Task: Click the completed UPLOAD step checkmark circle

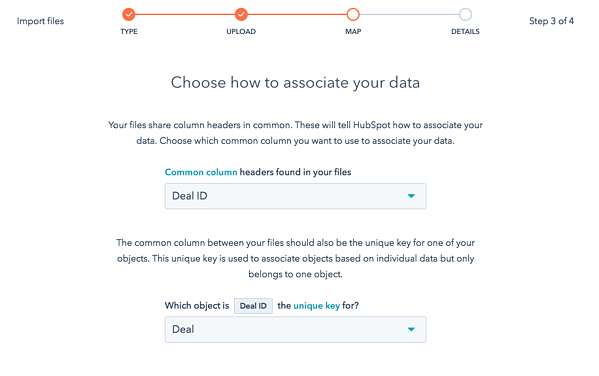Action: tap(241, 15)
